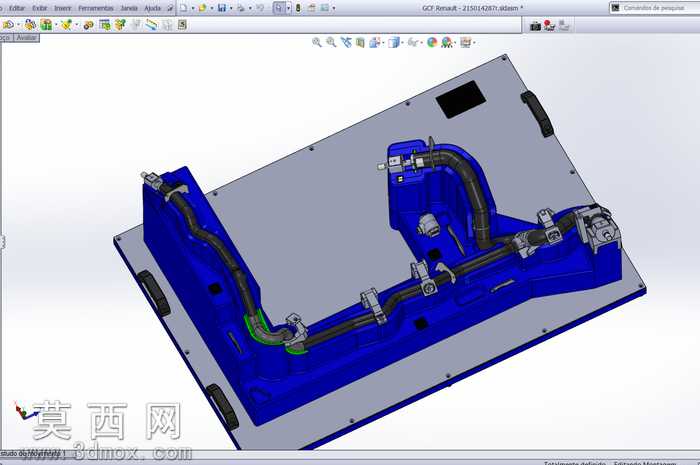This screenshot has height=465, width=700.
Task: Expand the New document dropdown arrow
Action: pos(193,8)
